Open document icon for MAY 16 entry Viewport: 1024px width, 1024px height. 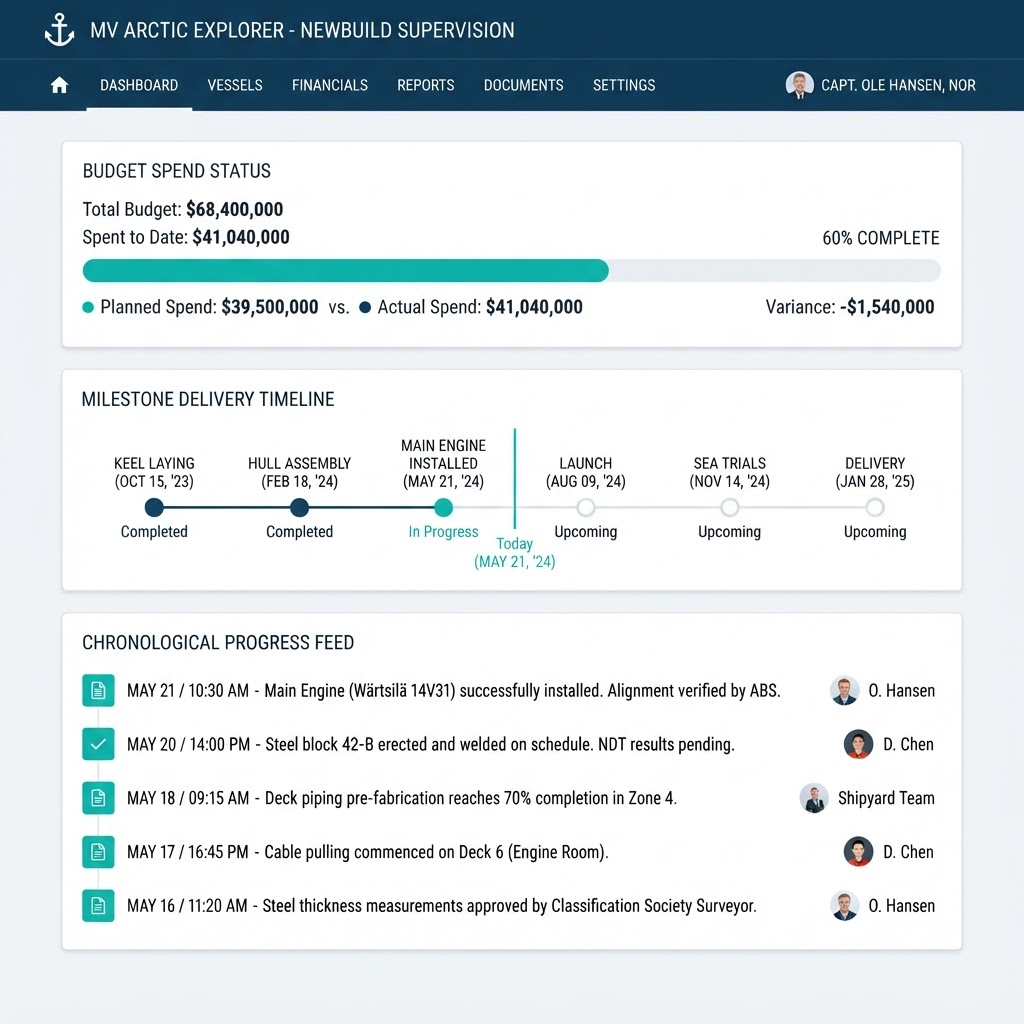coord(99,906)
